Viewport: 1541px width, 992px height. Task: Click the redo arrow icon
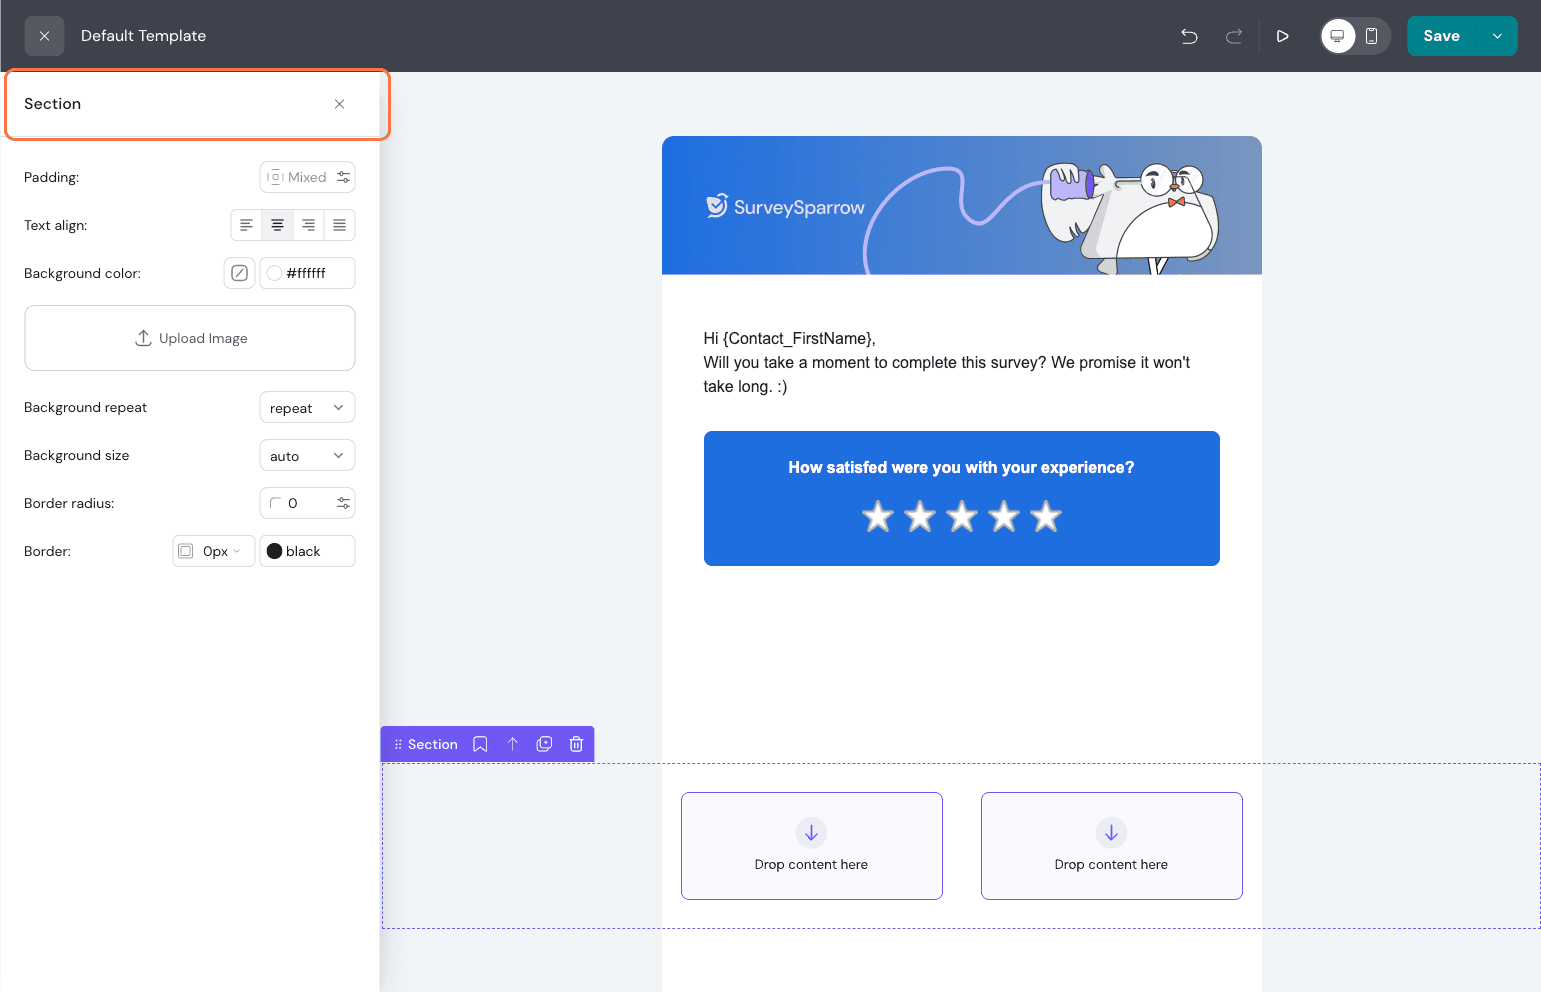click(x=1234, y=36)
